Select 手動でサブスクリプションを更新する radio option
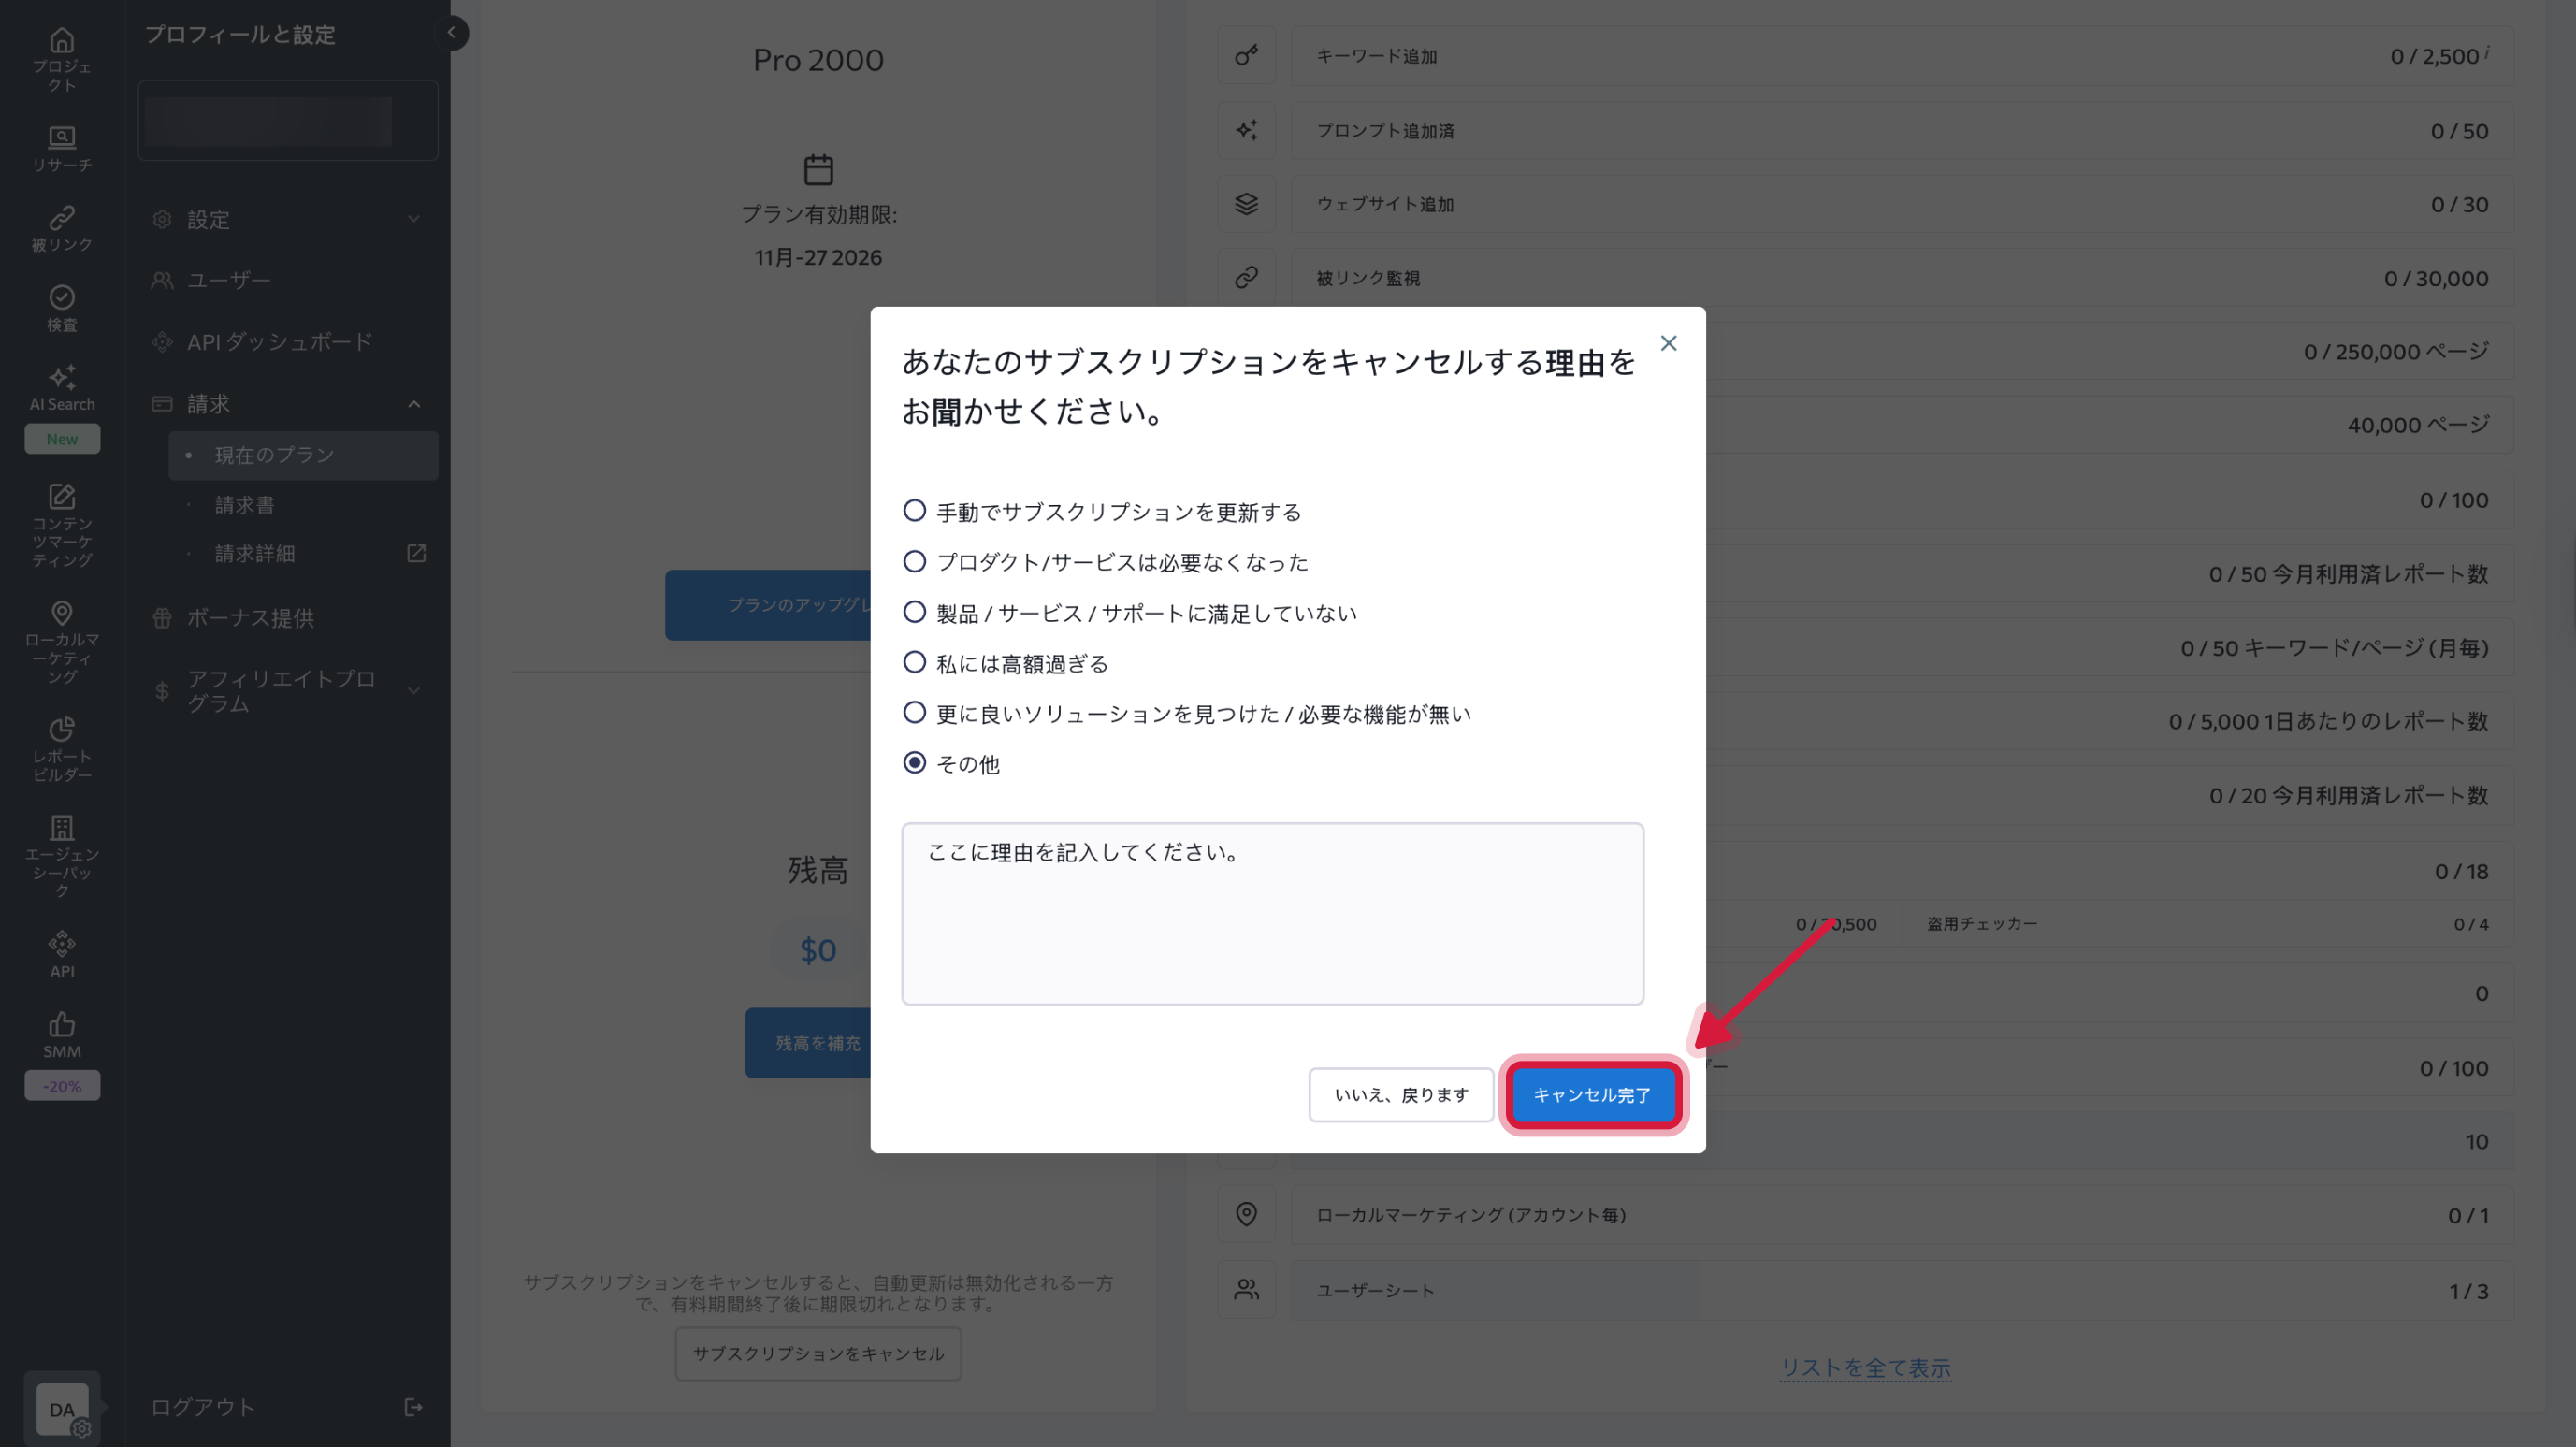 pyautogui.click(x=914, y=511)
